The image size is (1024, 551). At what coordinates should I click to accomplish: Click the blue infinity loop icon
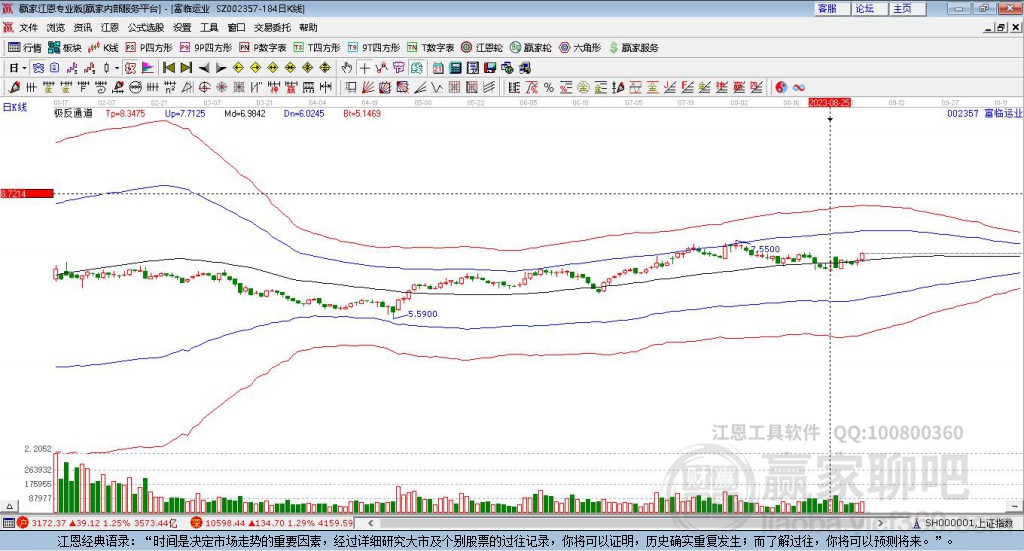coord(798,87)
